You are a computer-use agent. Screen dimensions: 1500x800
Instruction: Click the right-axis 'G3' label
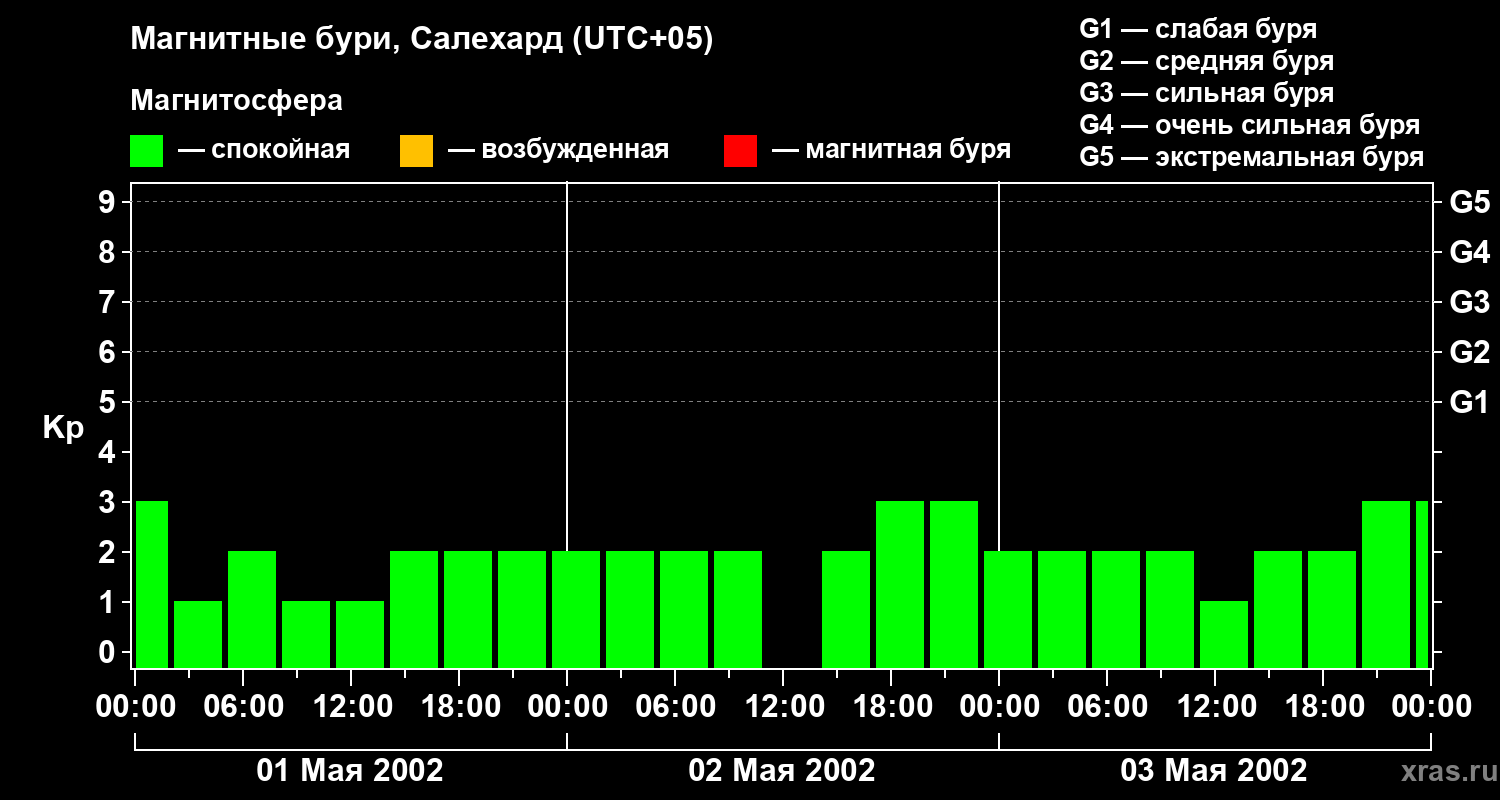point(1470,302)
